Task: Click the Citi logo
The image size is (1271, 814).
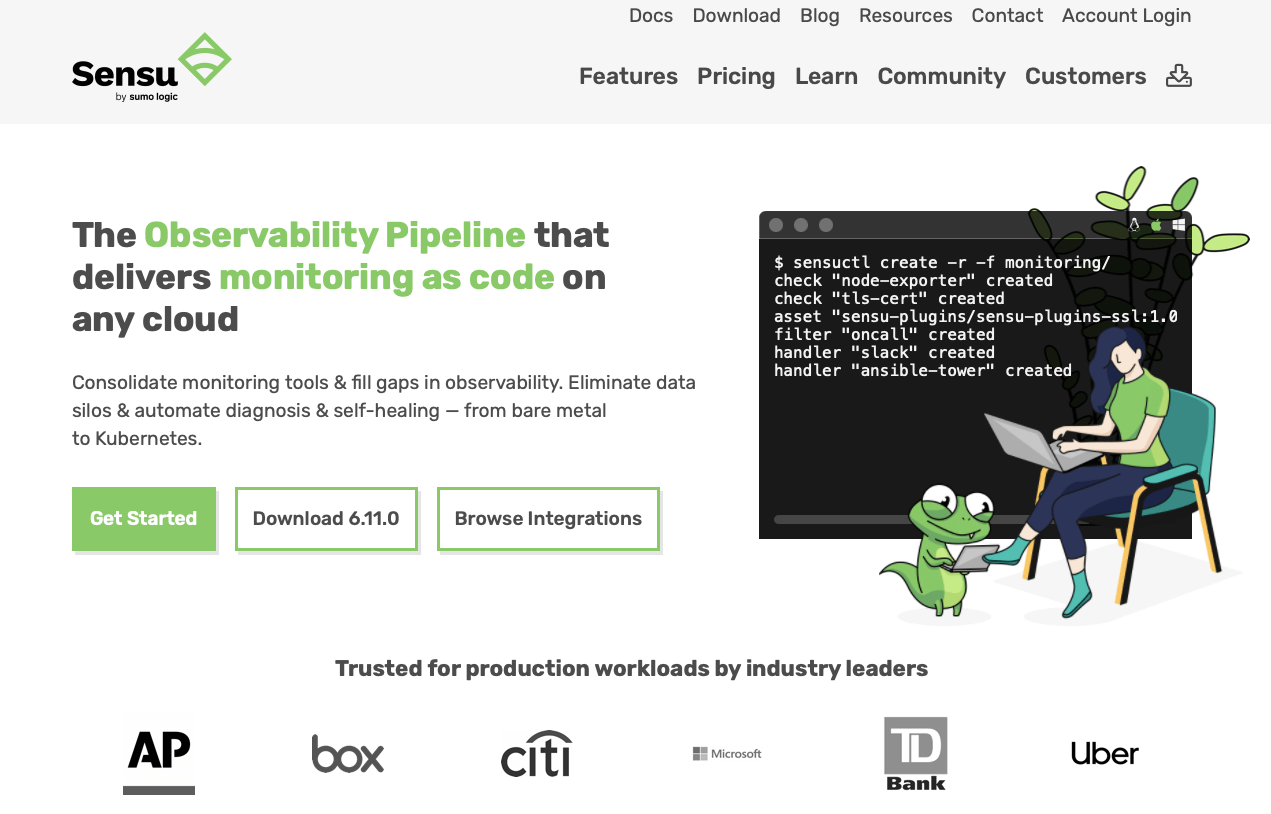Action: coord(537,754)
